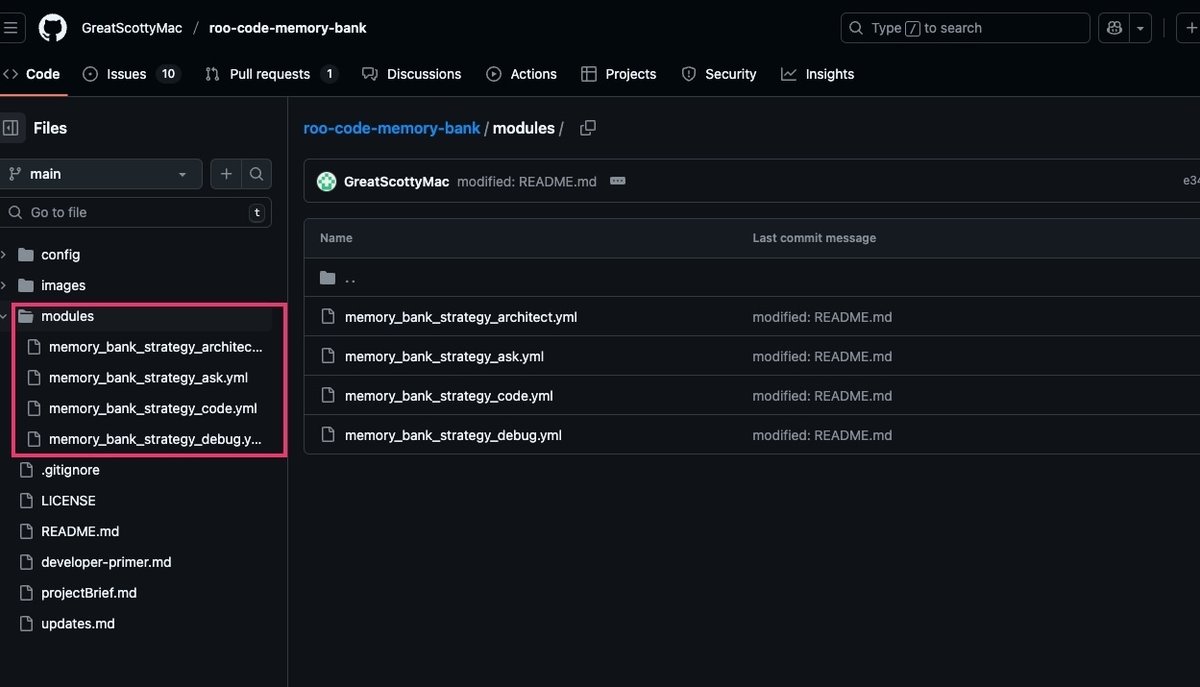Click the search files magnifier icon
1200x687 pixels.
[256, 174]
